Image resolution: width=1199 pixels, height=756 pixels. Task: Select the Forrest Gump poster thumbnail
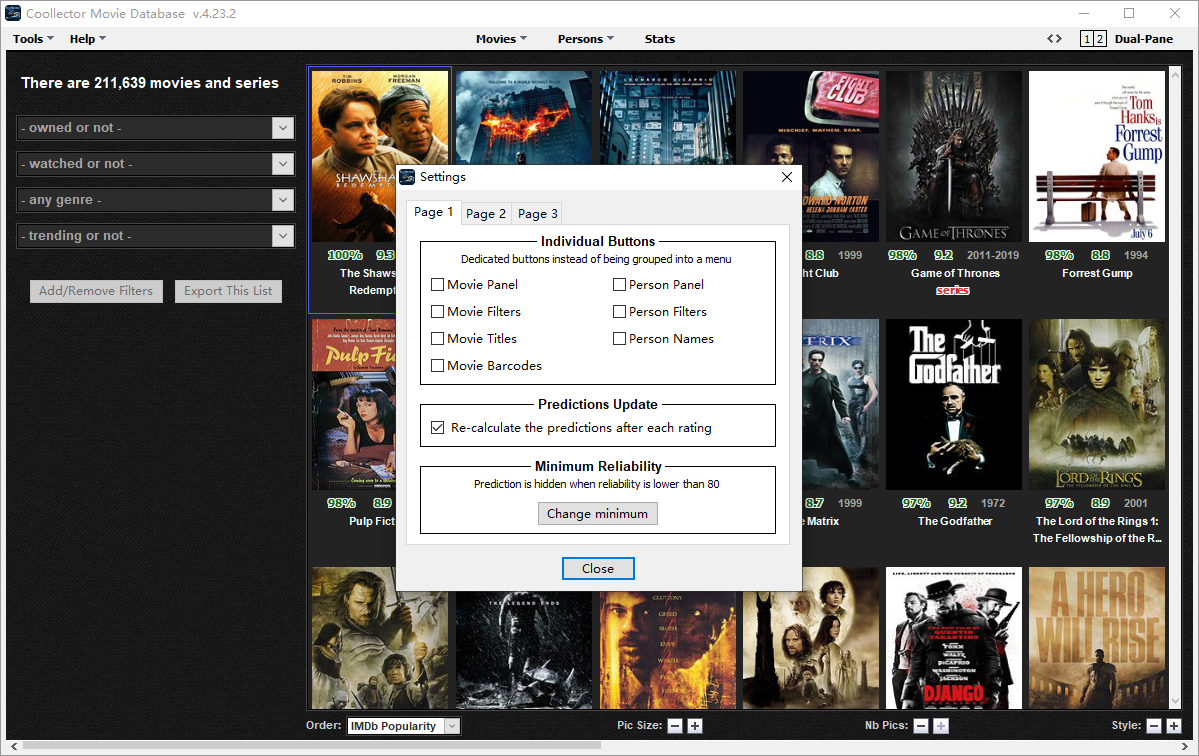point(1096,157)
